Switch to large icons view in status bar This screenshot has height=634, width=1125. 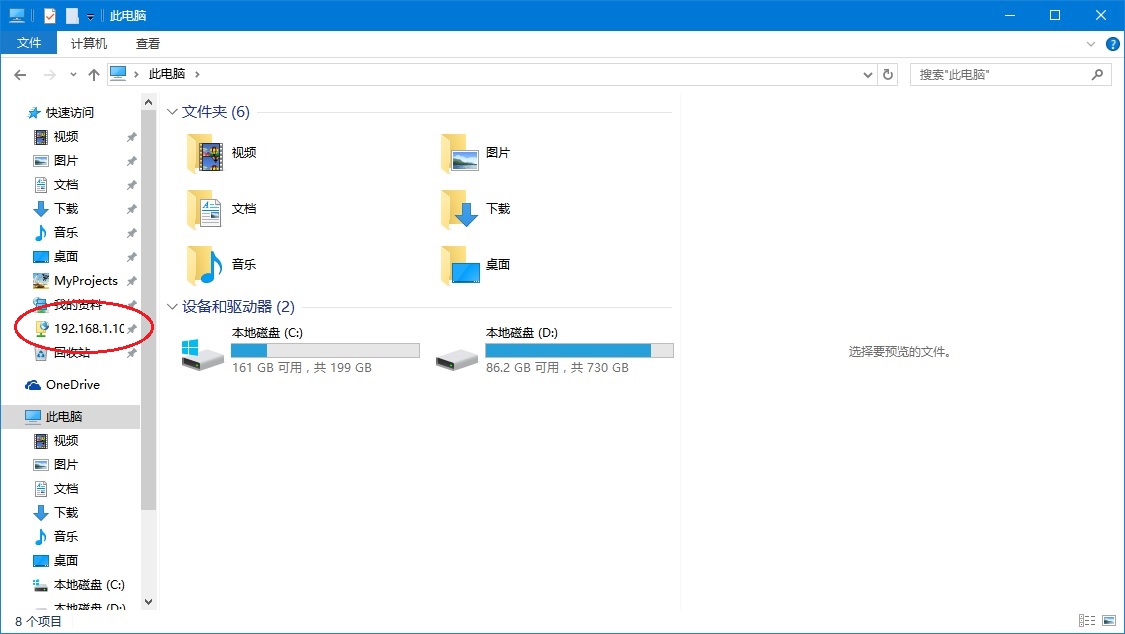tap(1109, 621)
